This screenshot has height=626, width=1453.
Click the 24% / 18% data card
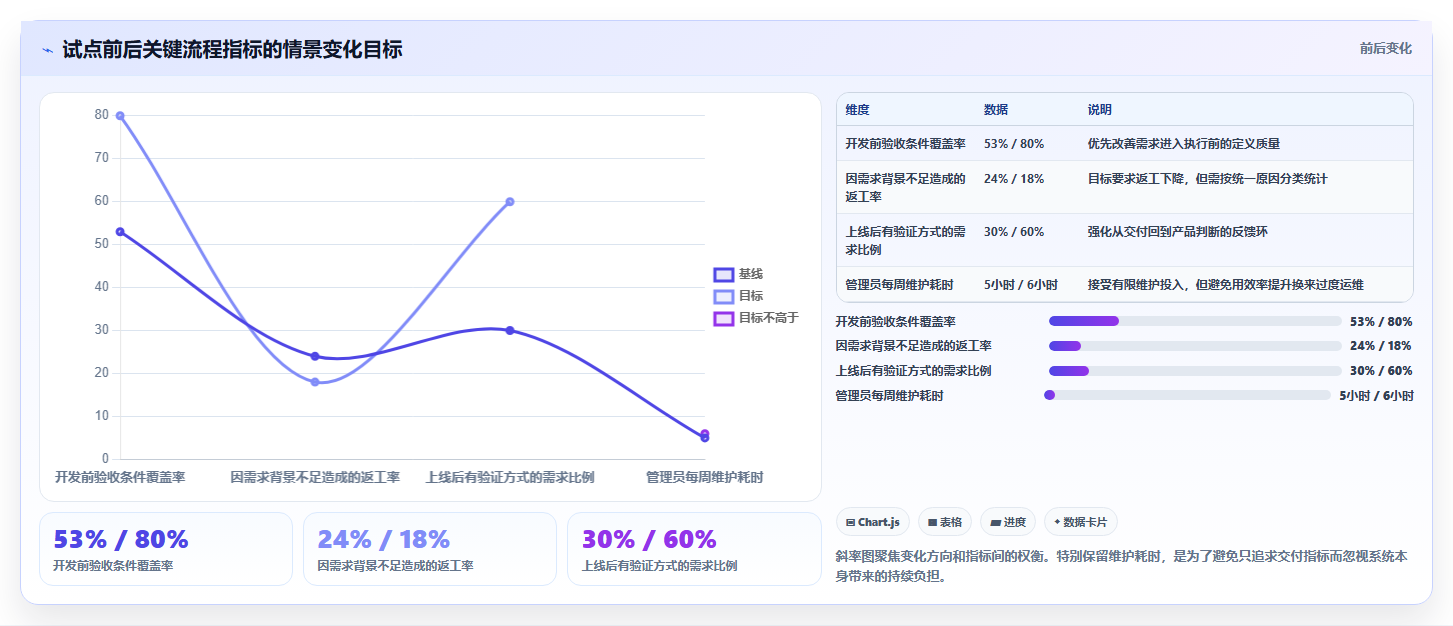pyautogui.click(x=430, y=549)
